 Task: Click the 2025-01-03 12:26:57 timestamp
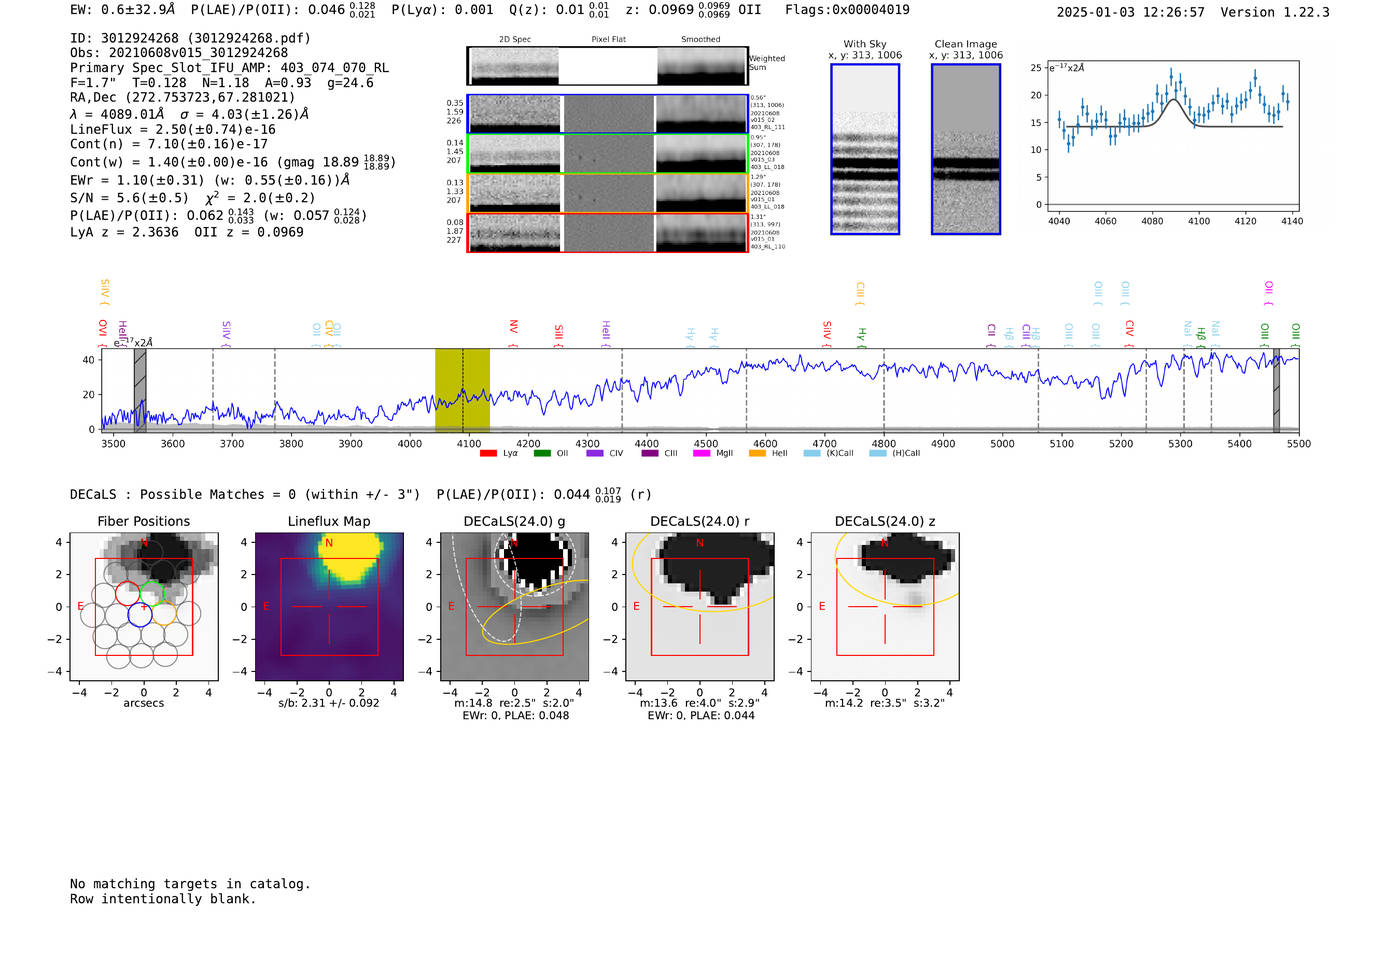click(1130, 12)
